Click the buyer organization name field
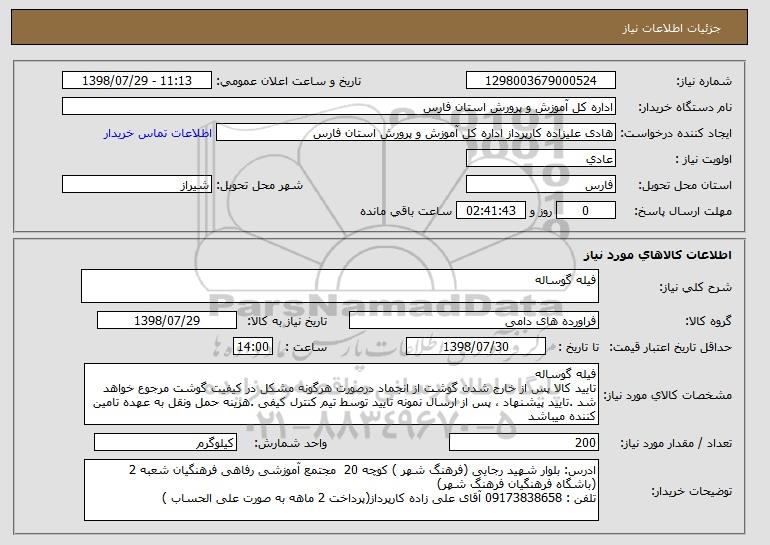 click(339, 107)
